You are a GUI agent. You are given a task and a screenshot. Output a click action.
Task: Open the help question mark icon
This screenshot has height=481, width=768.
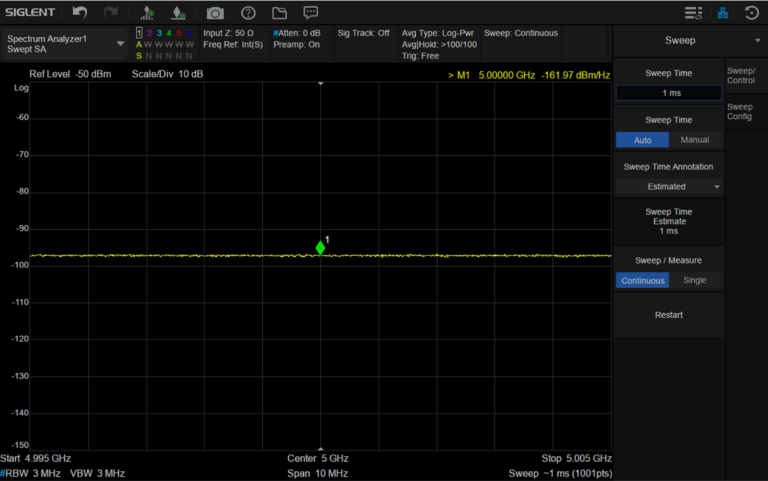(248, 13)
